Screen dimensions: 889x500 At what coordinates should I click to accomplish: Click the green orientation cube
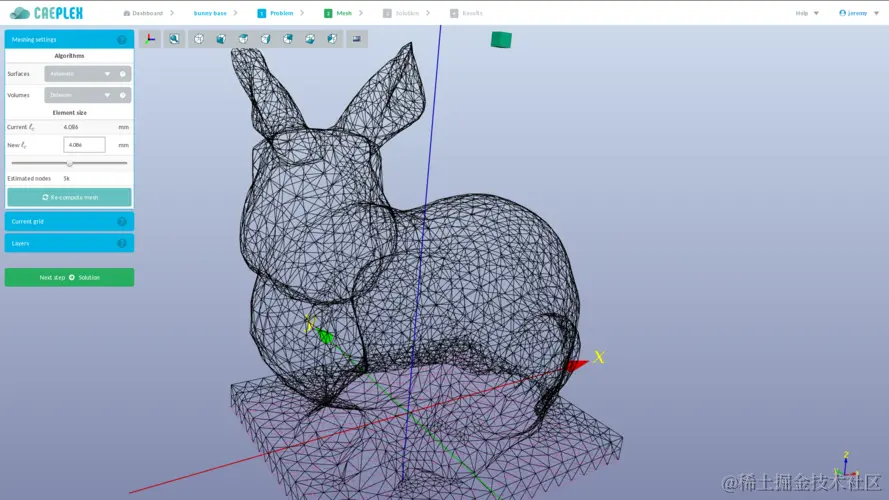pyautogui.click(x=501, y=40)
